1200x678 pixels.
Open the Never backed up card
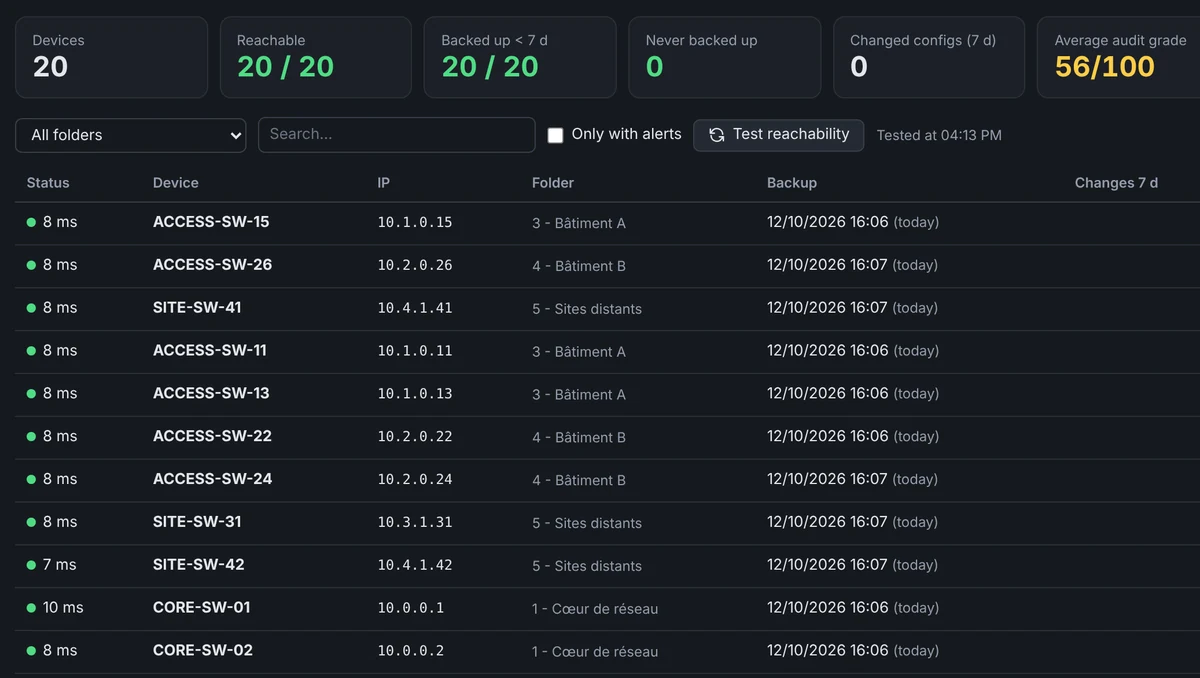point(725,57)
